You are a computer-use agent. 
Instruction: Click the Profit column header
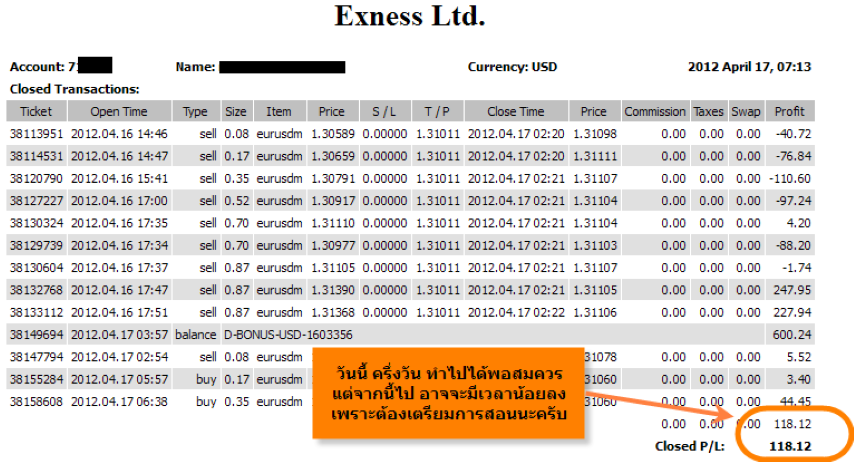[x=790, y=111]
